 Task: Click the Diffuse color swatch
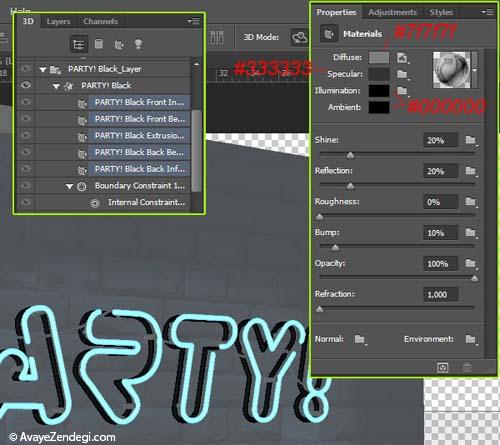(x=379, y=57)
